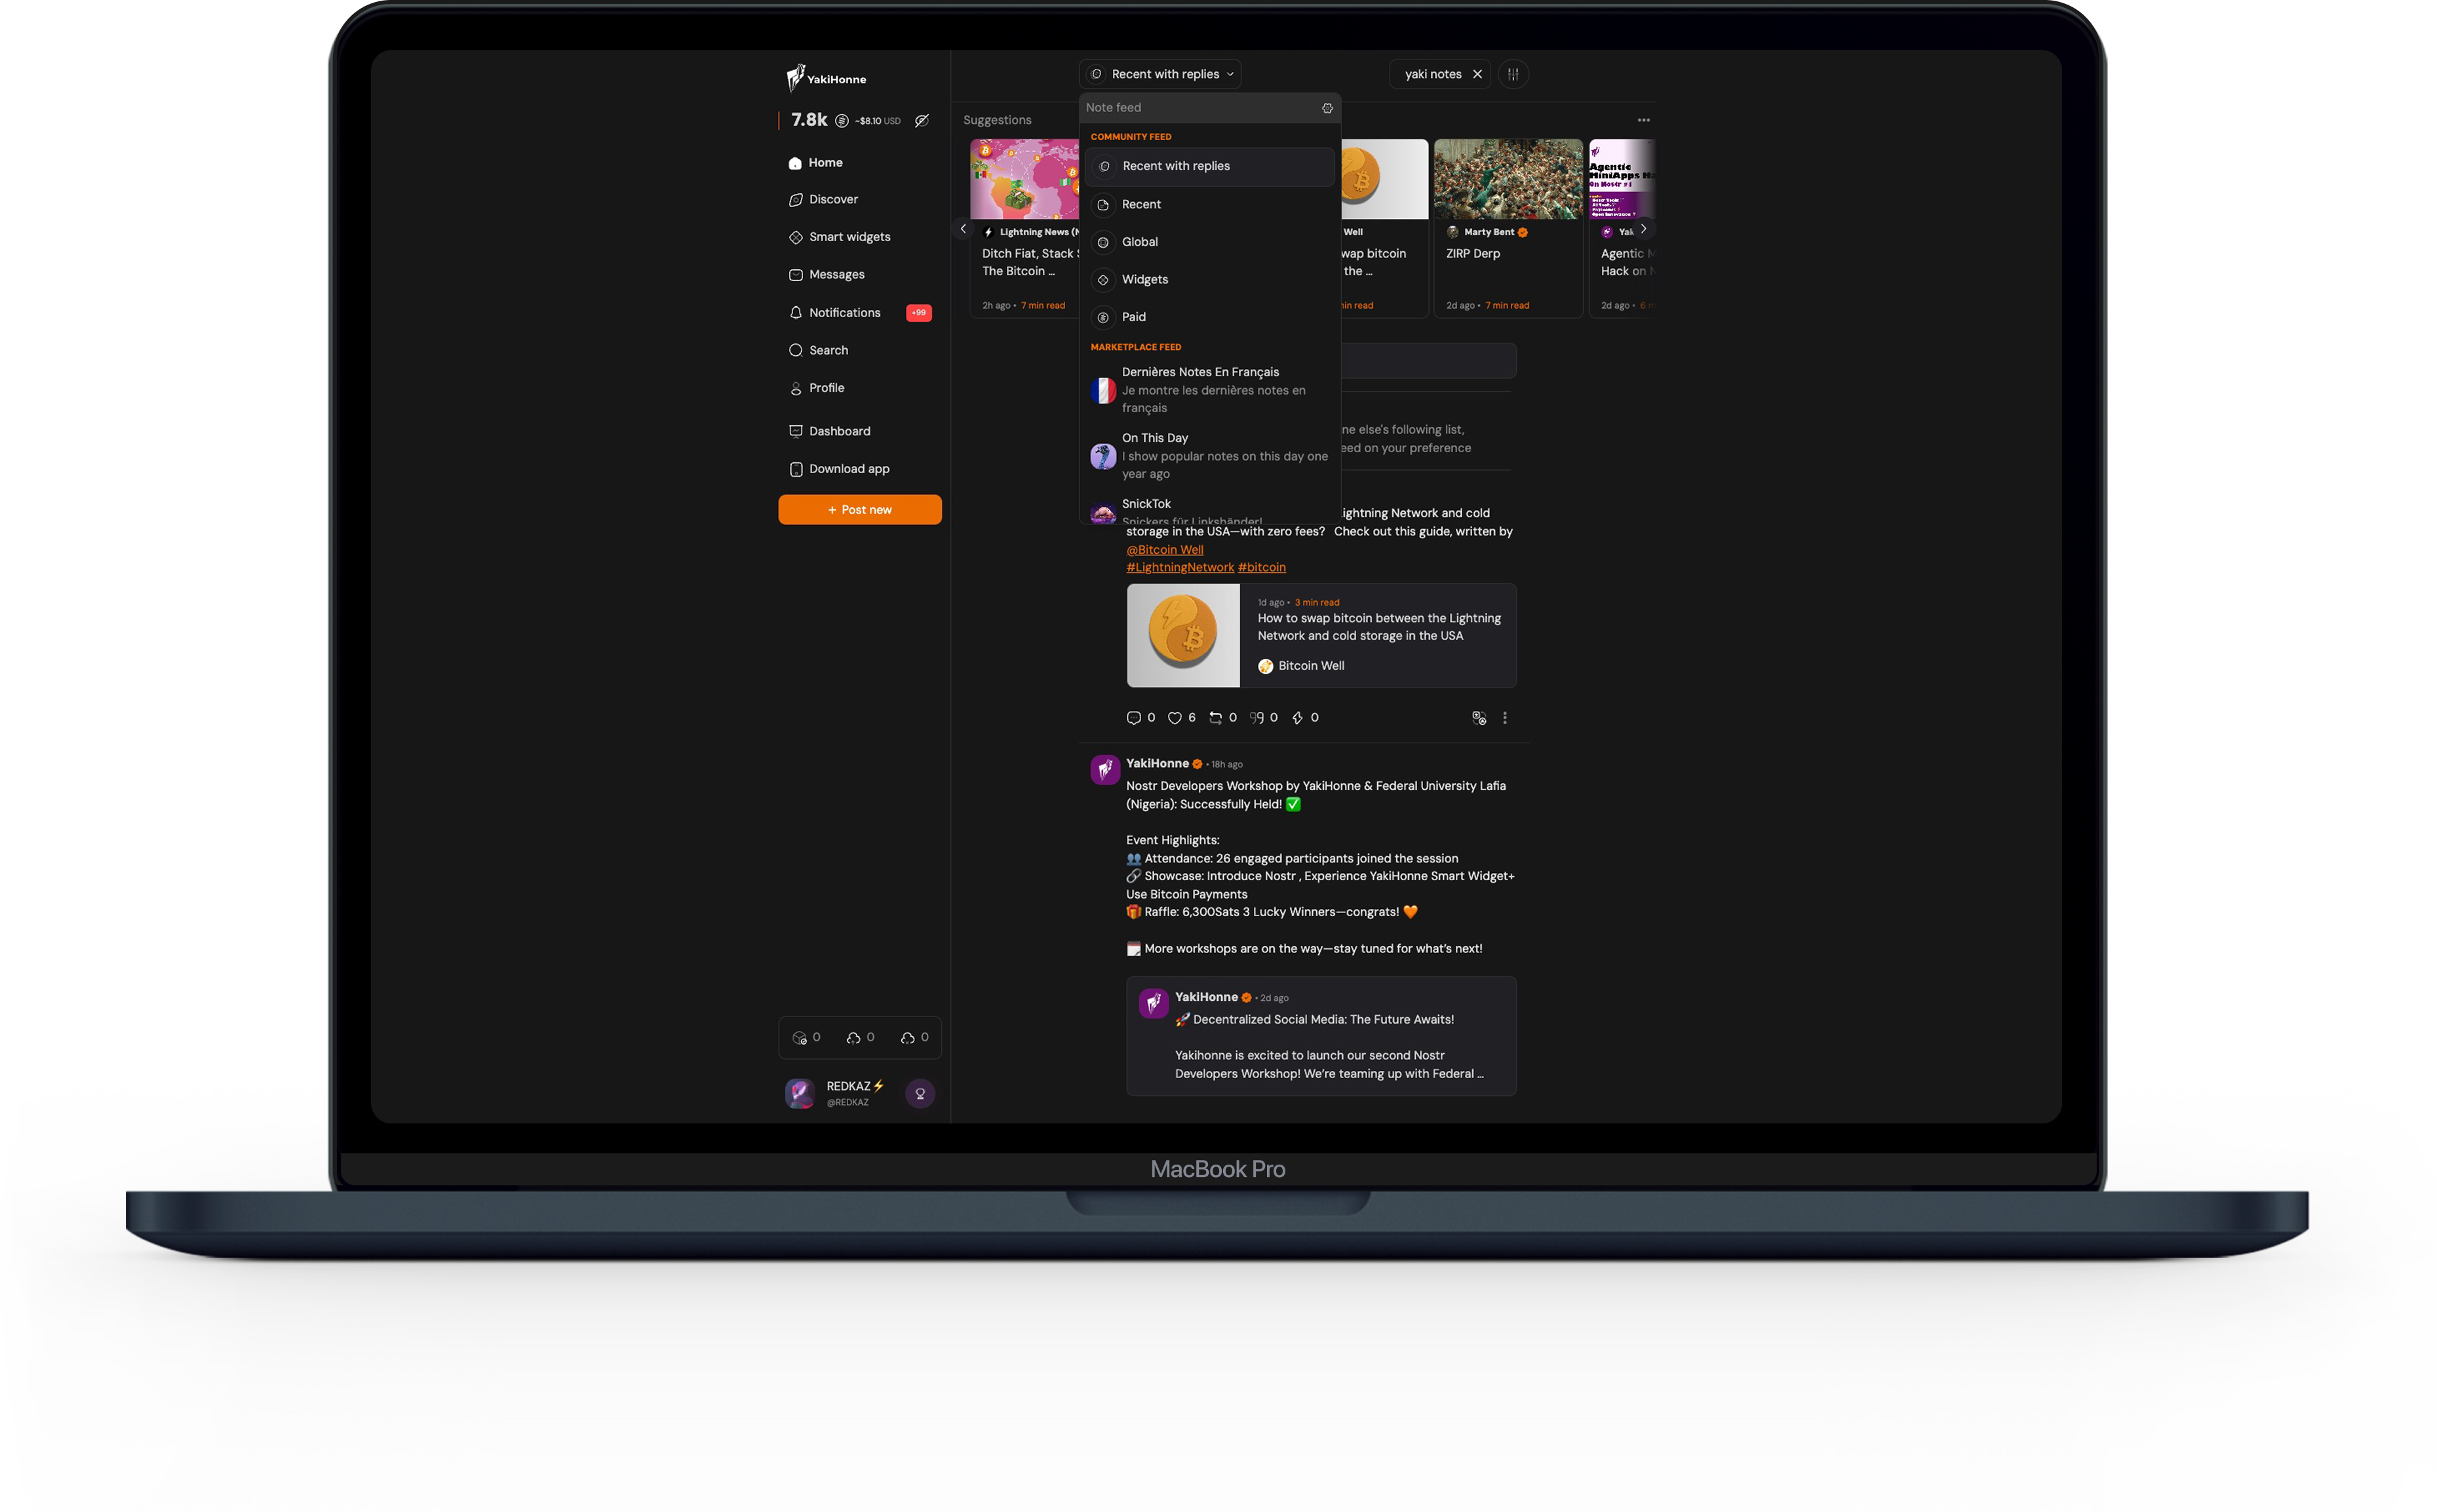Open YakiHonne author name on 18h ago post
The height and width of the screenshot is (1512, 2437).
[x=1157, y=763]
